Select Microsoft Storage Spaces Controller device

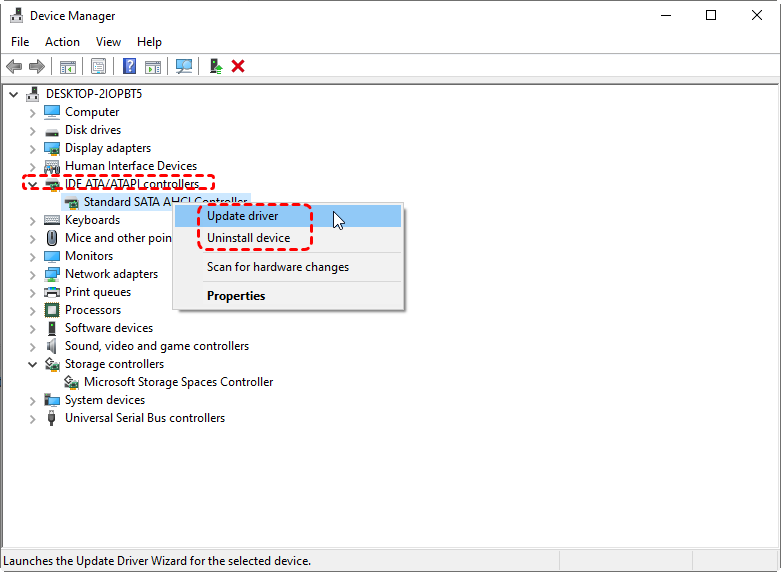178,382
